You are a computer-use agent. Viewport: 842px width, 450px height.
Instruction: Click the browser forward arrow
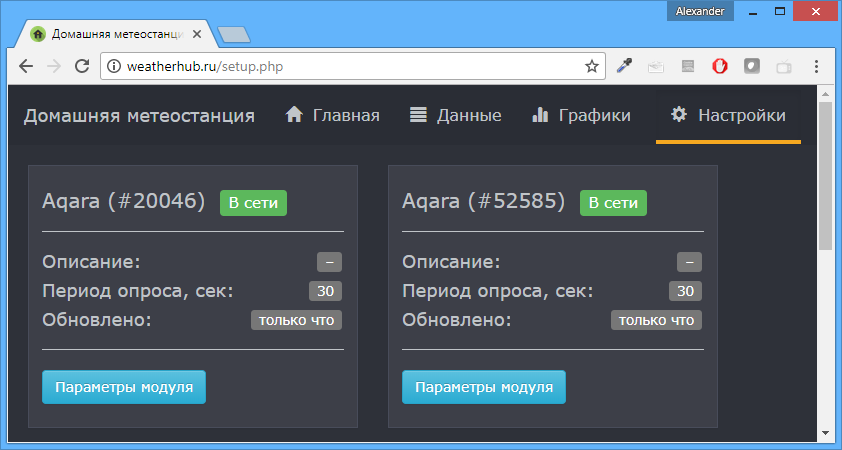[54, 66]
